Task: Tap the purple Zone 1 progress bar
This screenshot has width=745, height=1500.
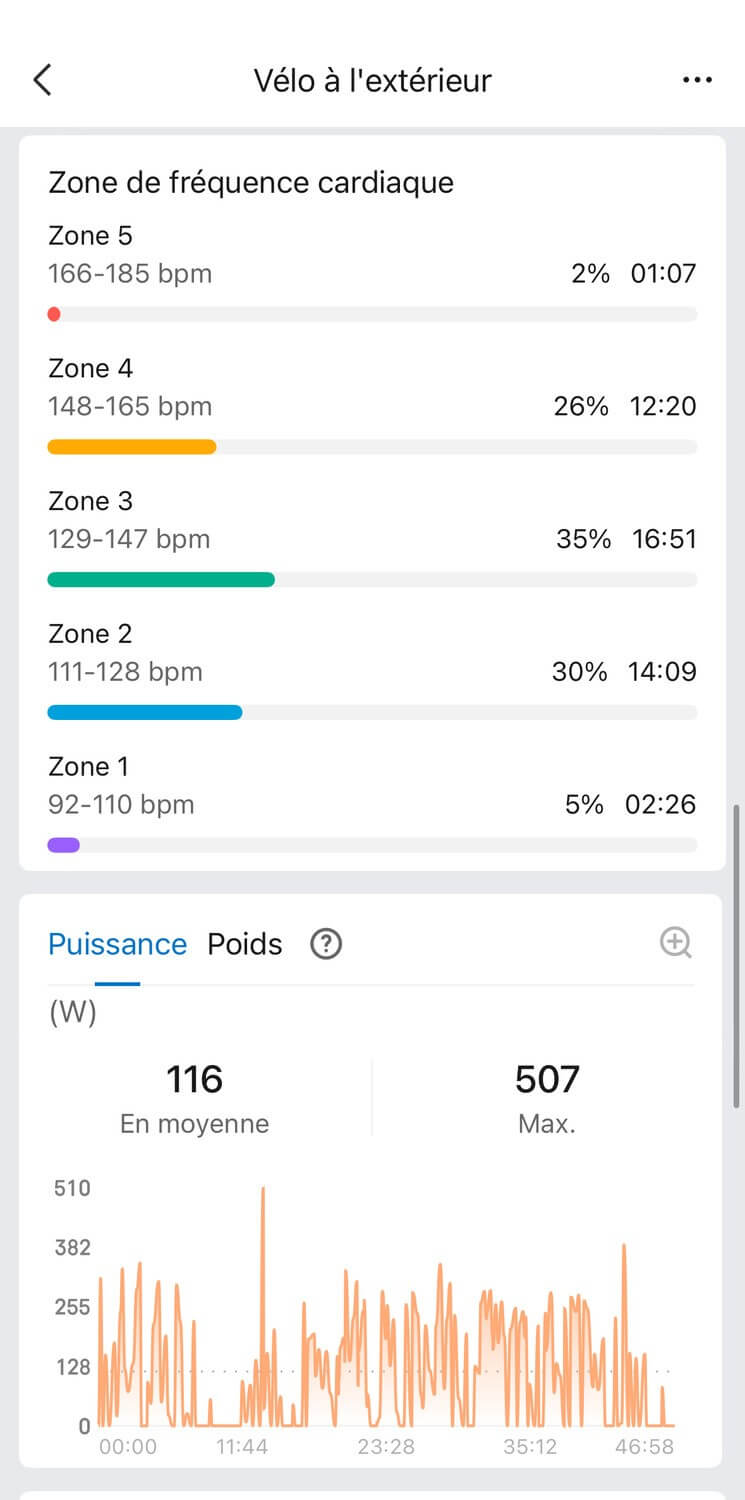Action: click(x=63, y=845)
